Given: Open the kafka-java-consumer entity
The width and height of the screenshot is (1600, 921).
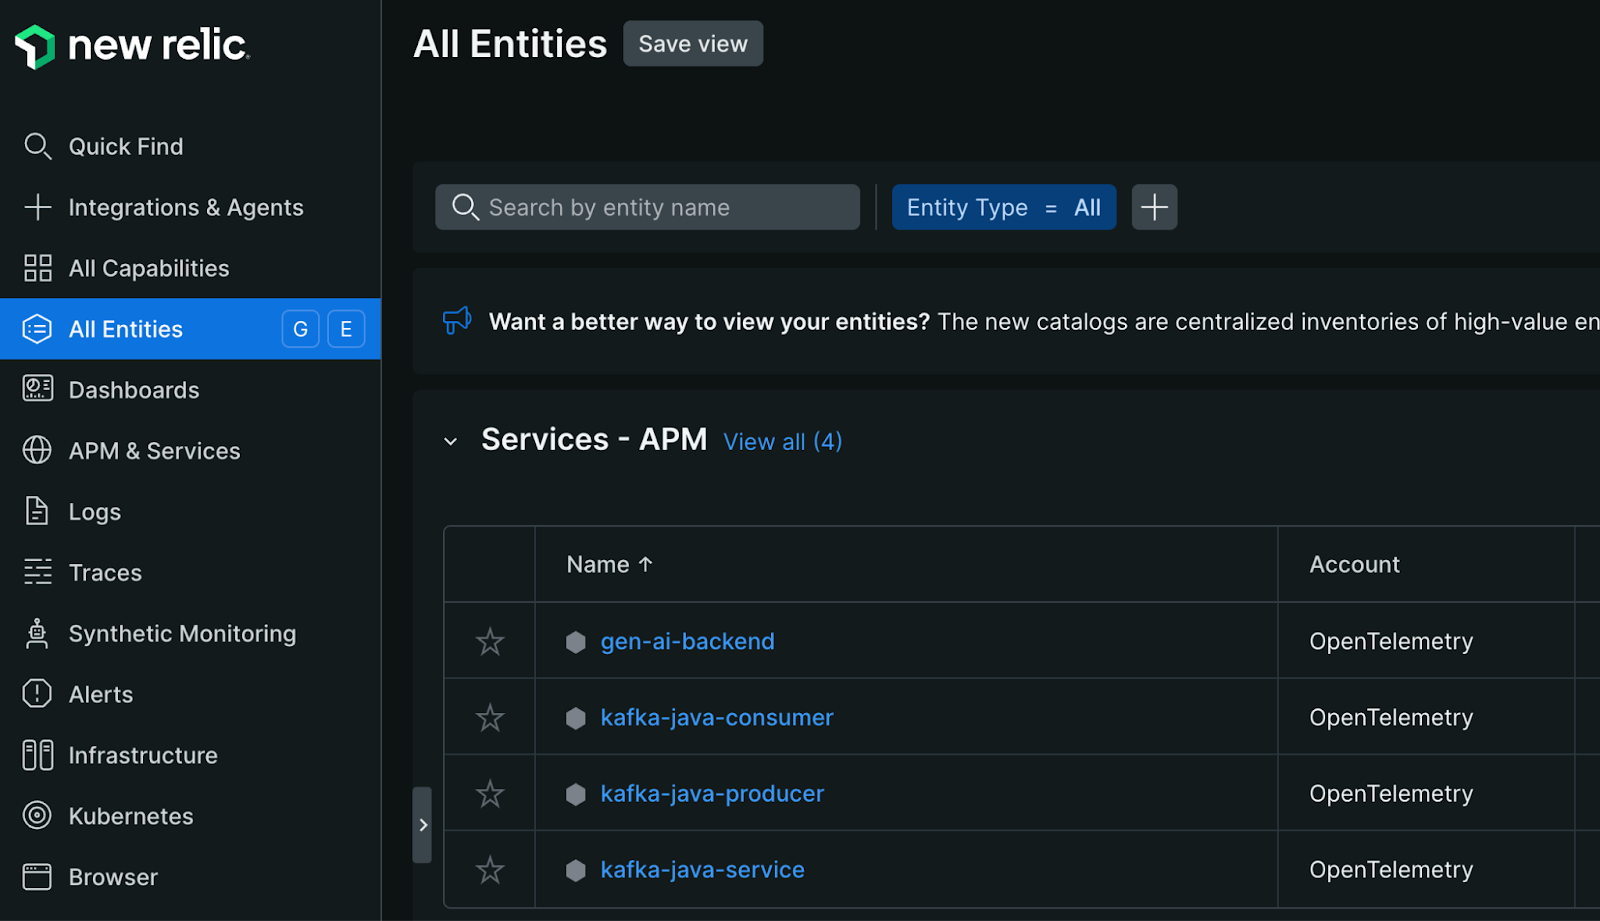Looking at the screenshot, I should tap(717, 717).
